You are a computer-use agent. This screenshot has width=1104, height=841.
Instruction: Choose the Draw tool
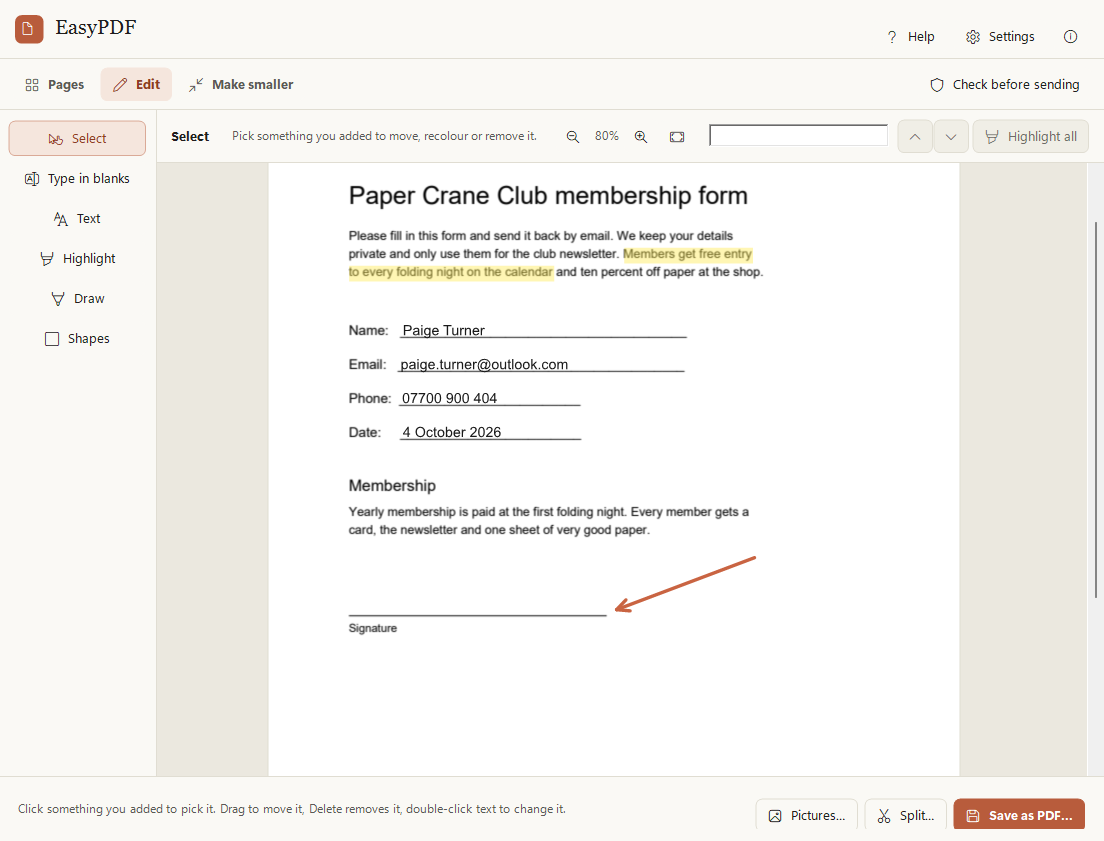pos(77,299)
